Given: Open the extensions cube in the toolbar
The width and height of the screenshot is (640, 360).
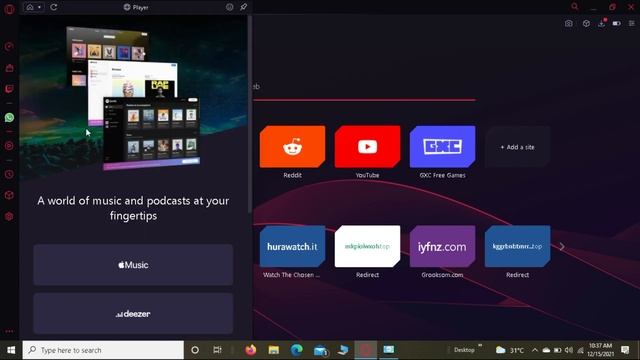Looking at the screenshot, I should tap(586, 24).
